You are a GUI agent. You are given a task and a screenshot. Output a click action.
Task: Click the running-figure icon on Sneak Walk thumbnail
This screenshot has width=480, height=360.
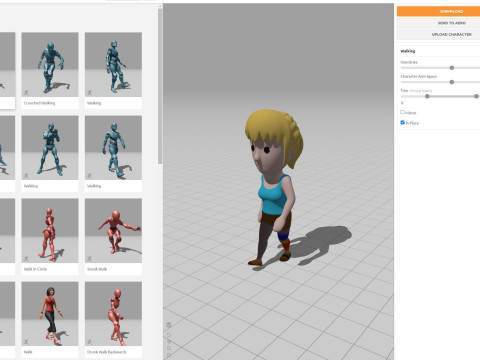(x=89, y=259)
